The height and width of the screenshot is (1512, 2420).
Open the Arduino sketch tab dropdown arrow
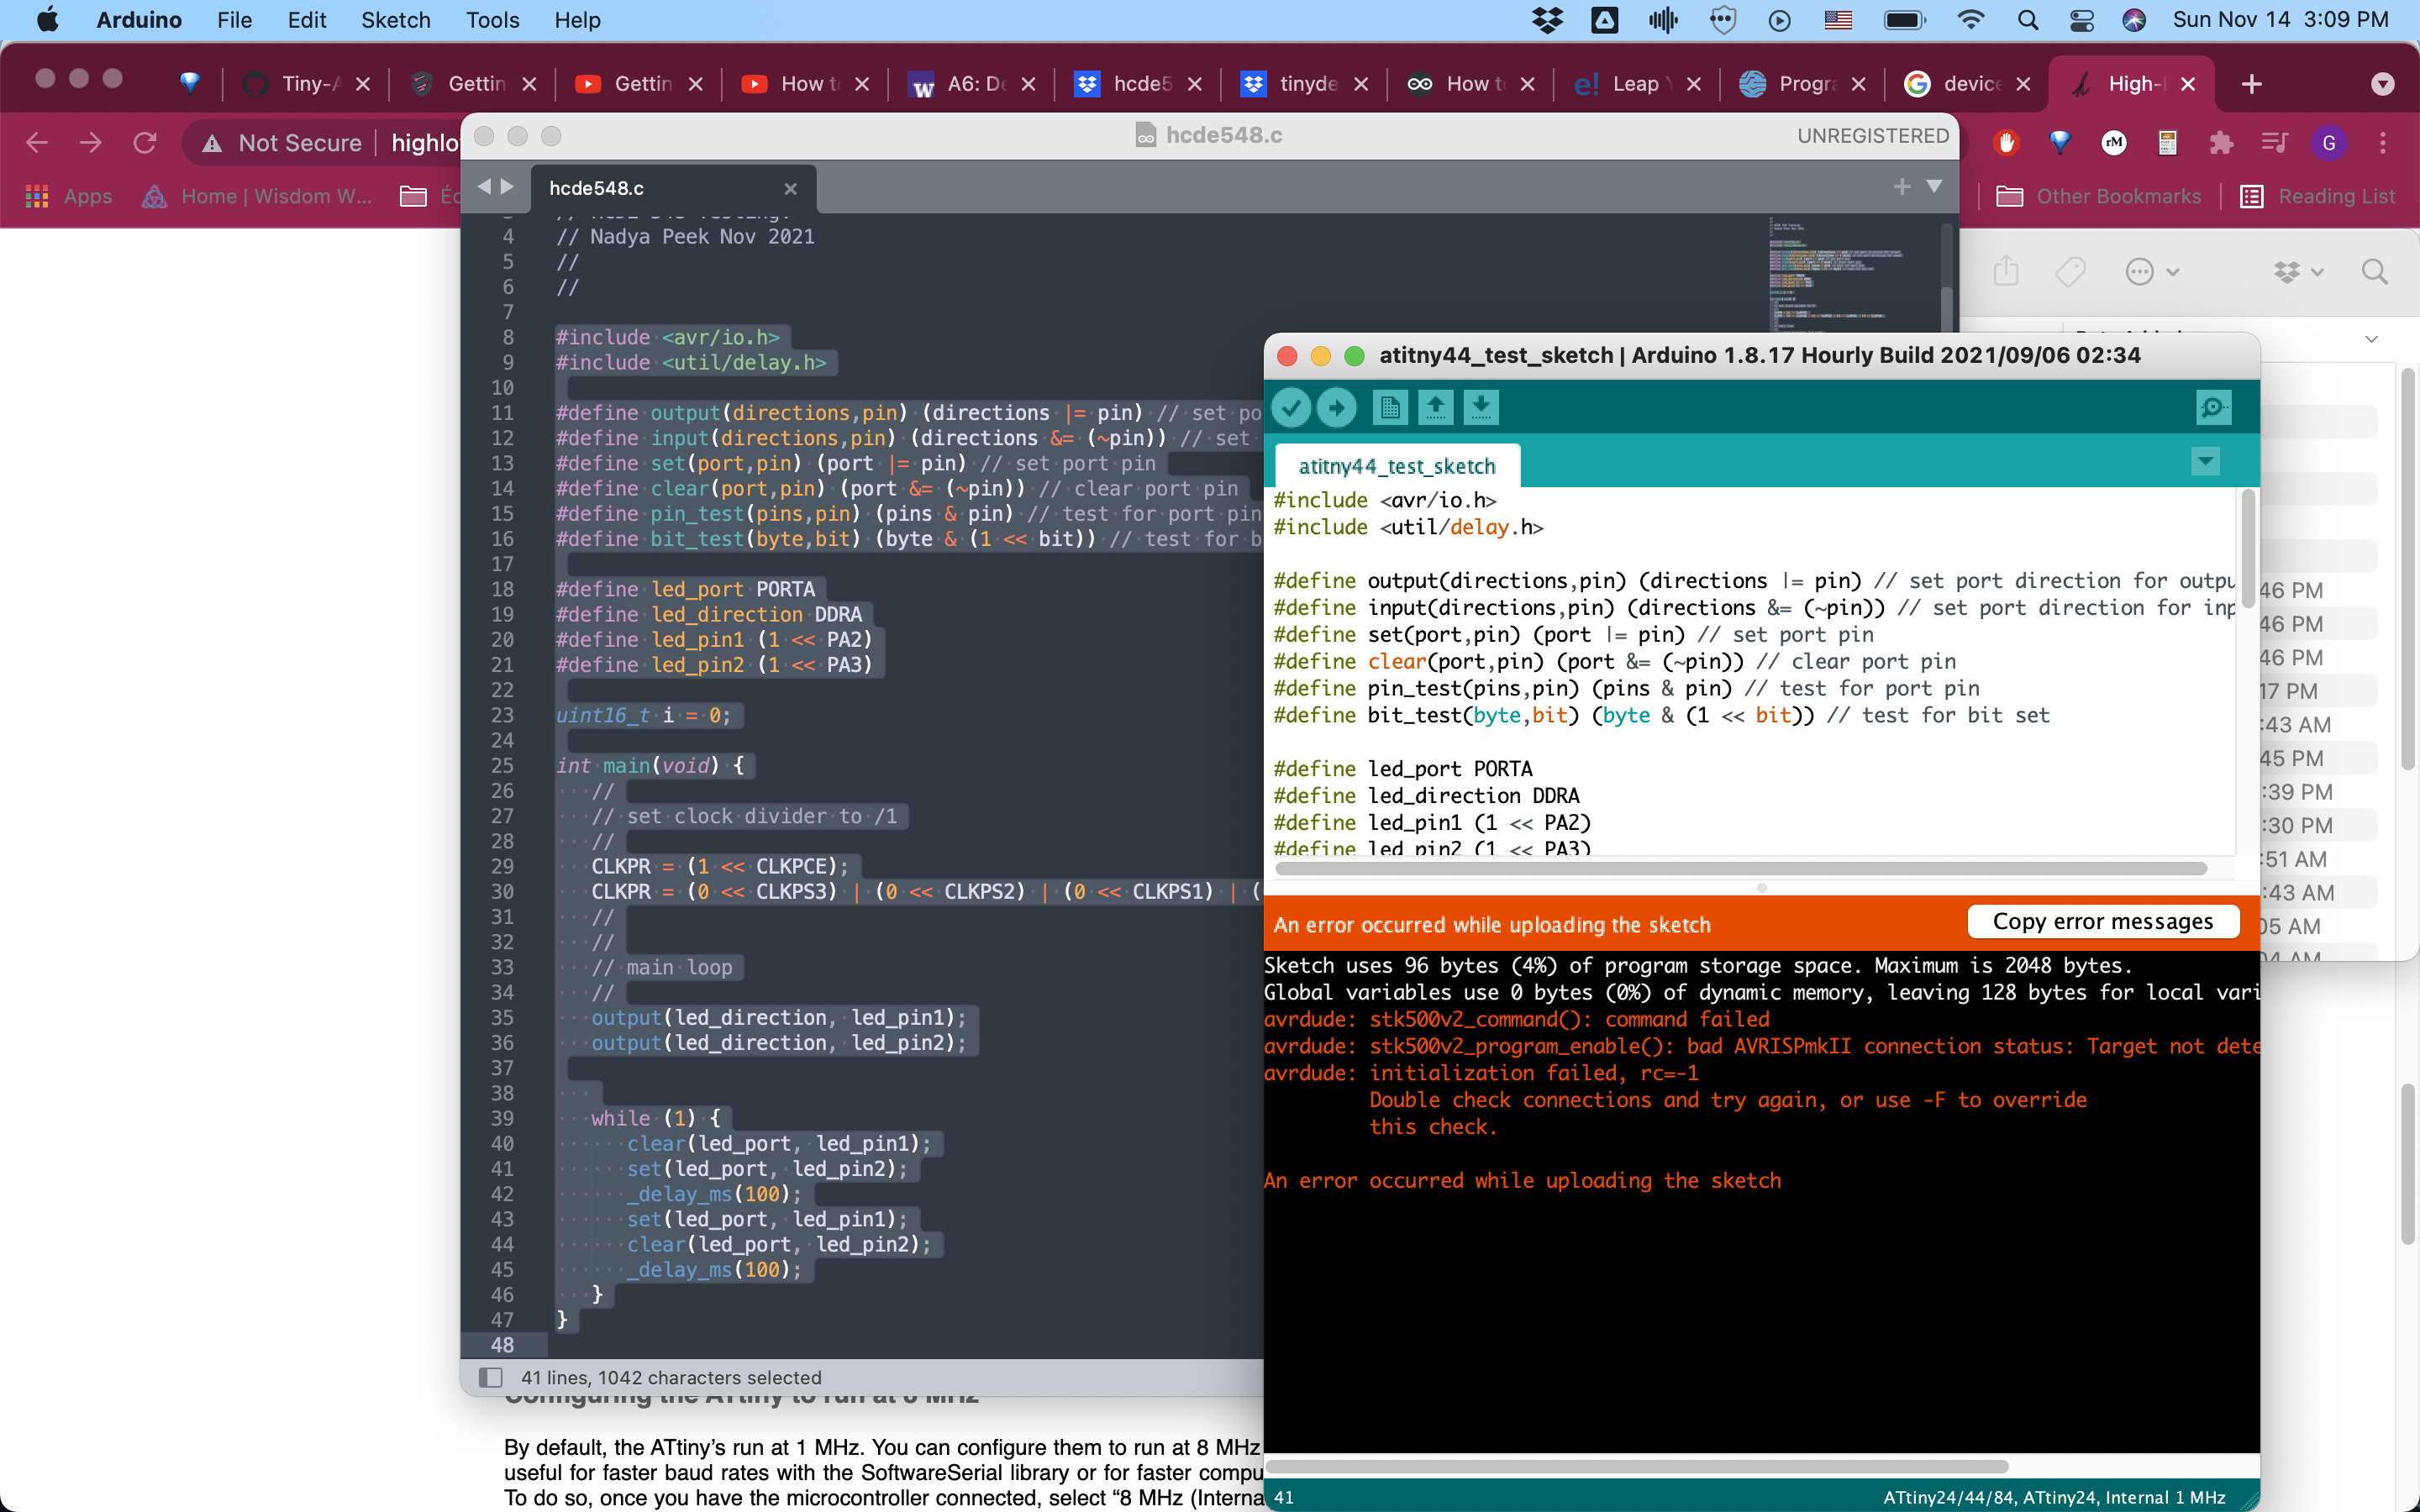(2205, 462)
